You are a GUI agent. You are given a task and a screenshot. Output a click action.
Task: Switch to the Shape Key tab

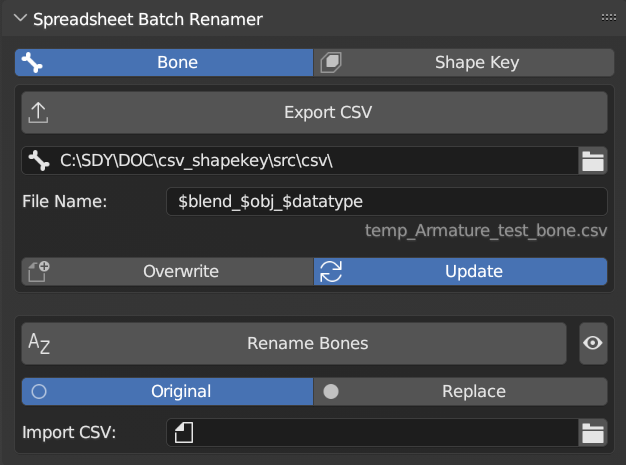[461, 62]
